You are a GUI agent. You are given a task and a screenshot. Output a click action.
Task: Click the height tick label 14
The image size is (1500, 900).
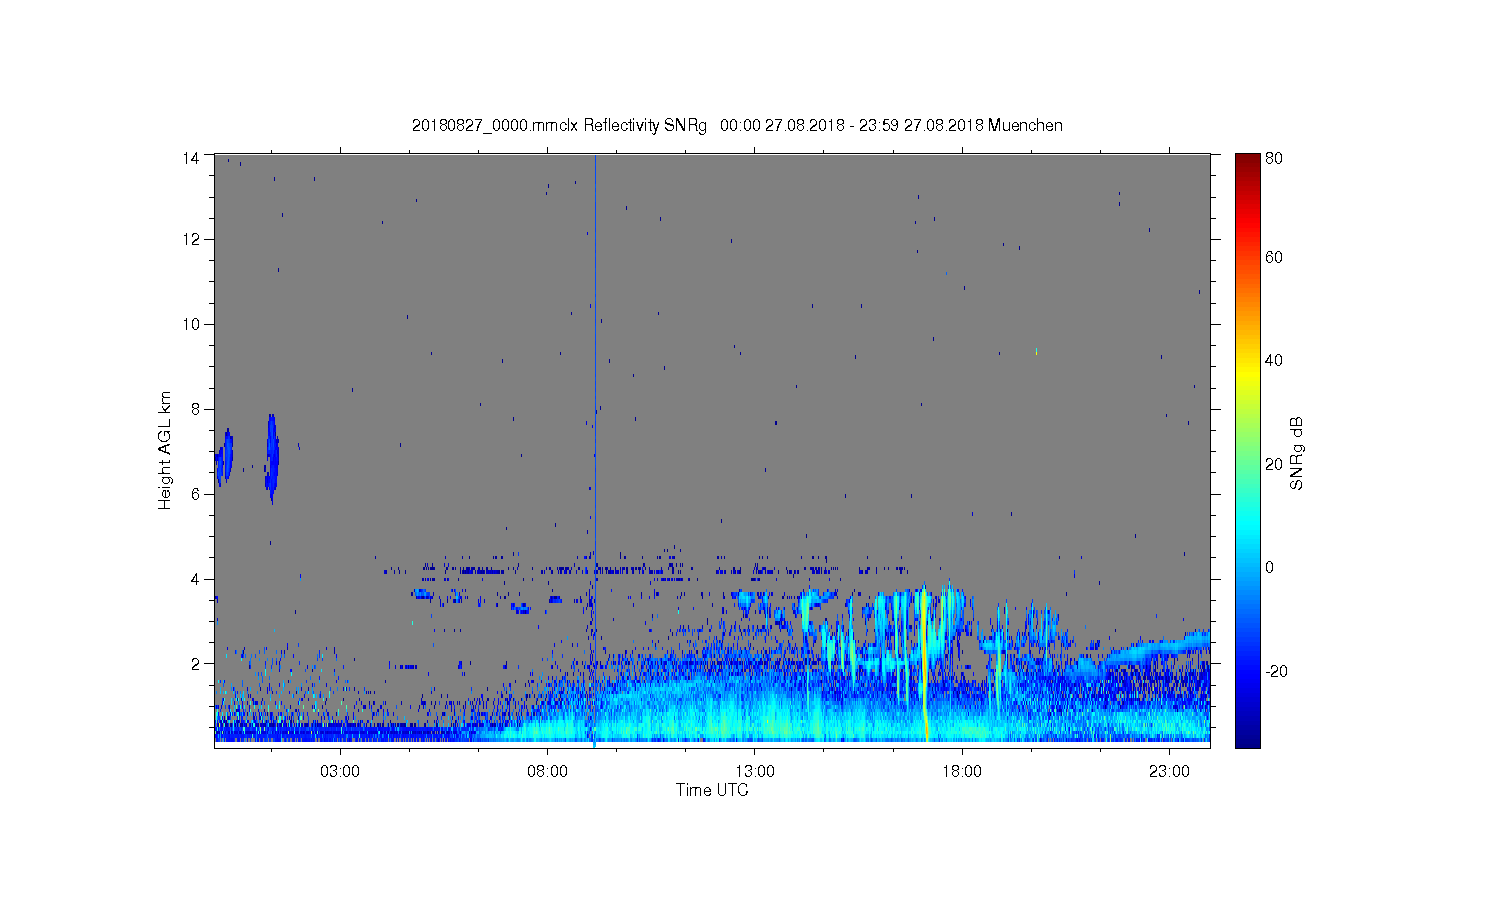pos(190,157)
